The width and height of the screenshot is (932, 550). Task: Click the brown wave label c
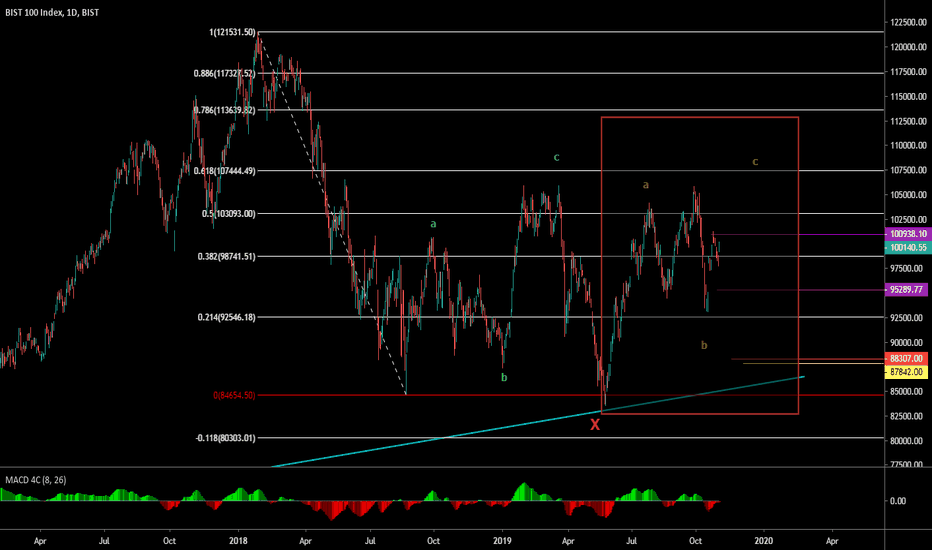[755, 161]
